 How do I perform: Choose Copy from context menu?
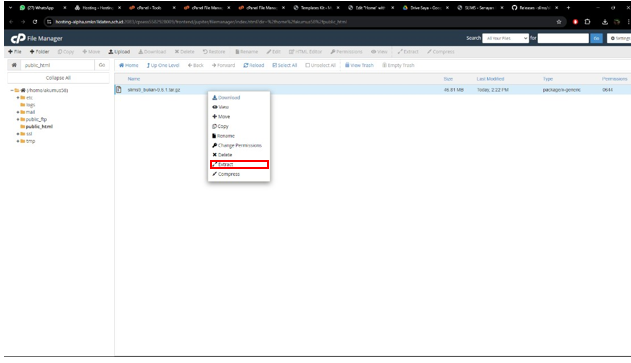tap(239, 126)
